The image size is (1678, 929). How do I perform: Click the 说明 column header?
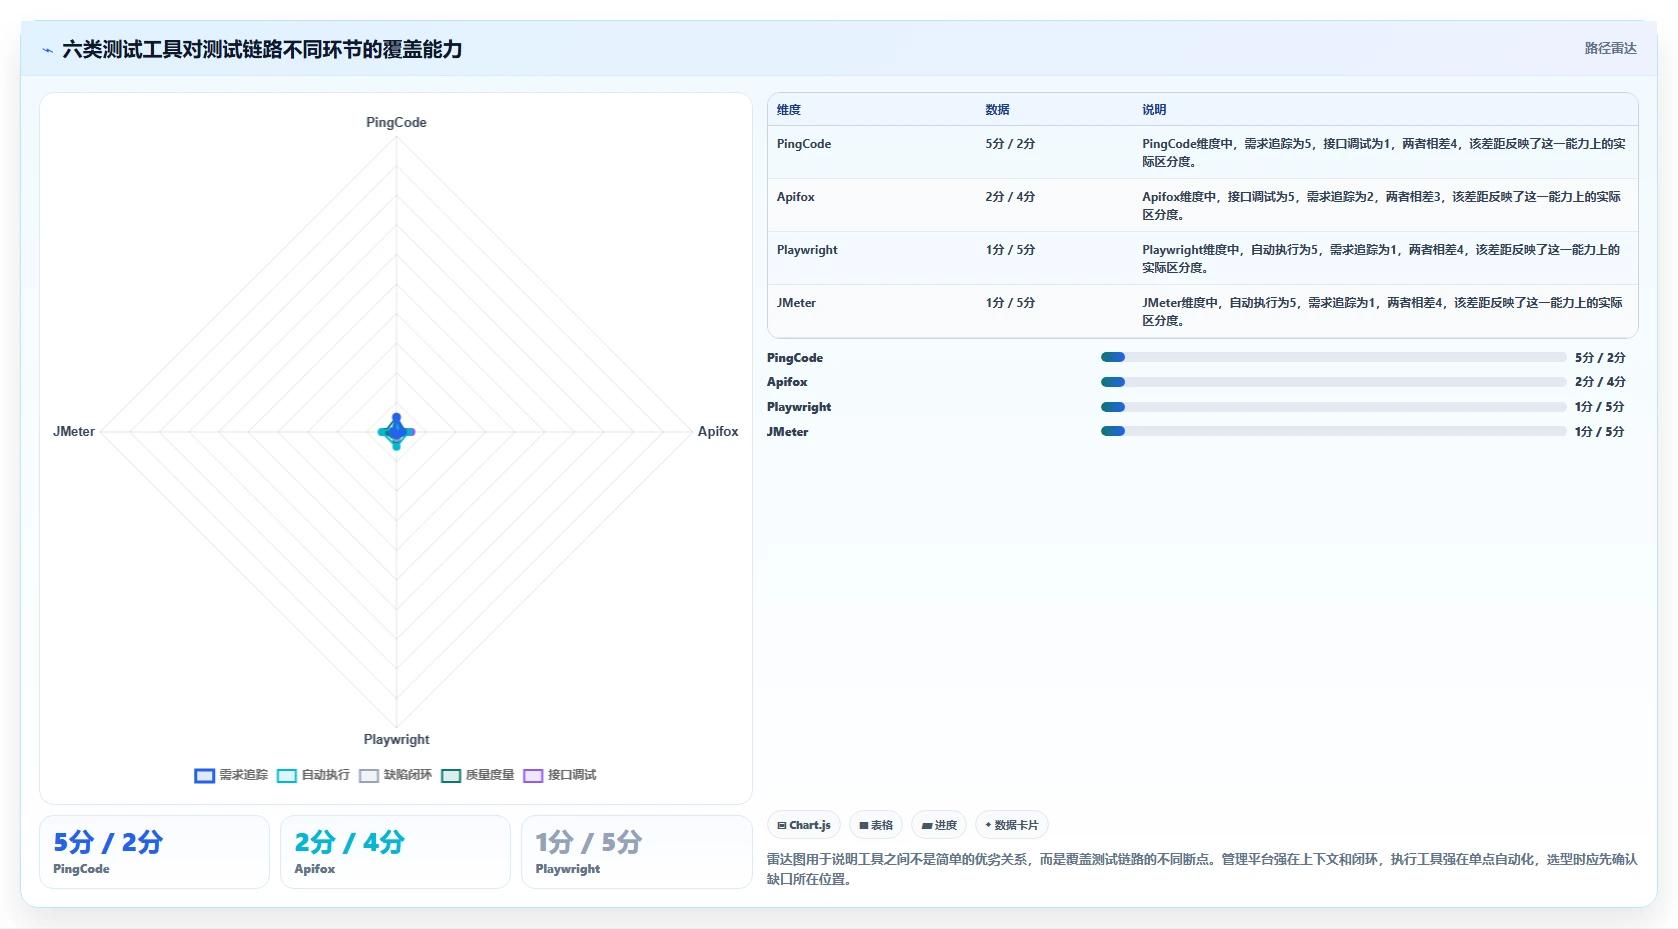[1154, 110]
